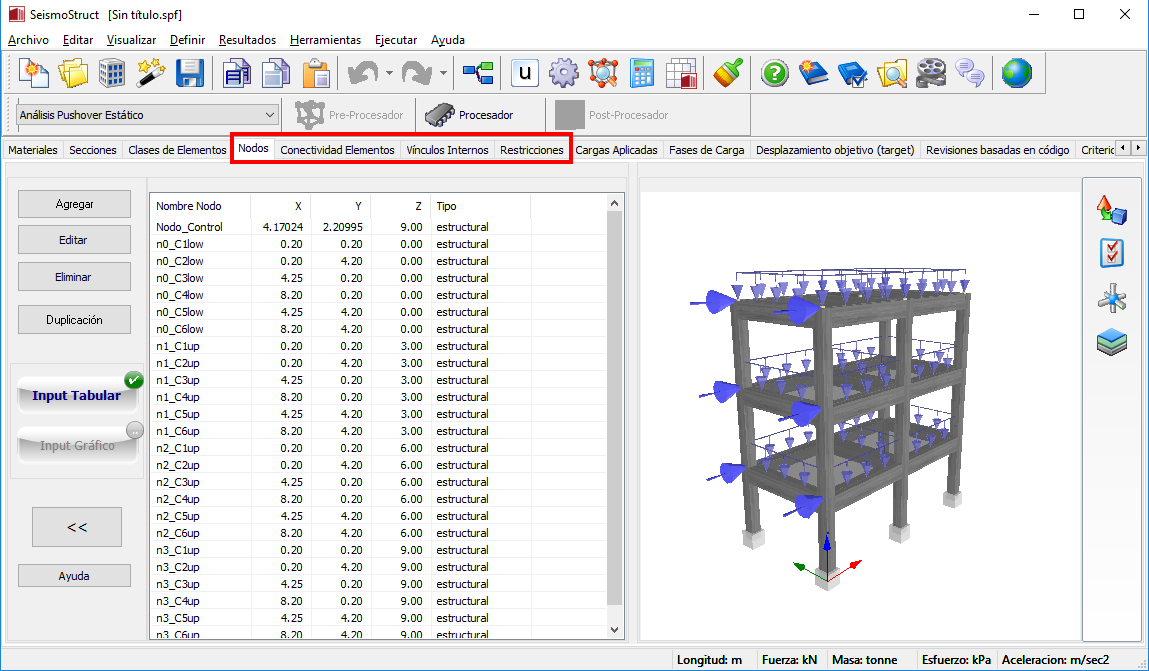Open the redo history dropdown arrow

click(x=443, y=73)
